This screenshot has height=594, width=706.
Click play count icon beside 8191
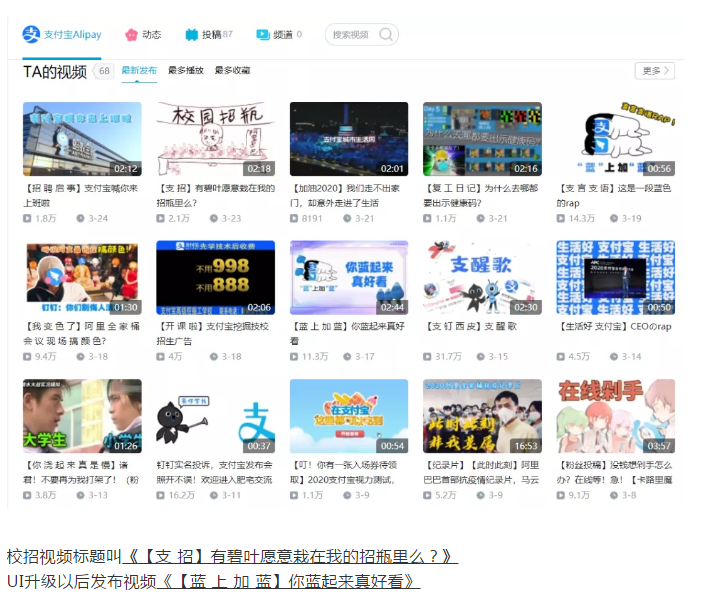tap(294, 218)
